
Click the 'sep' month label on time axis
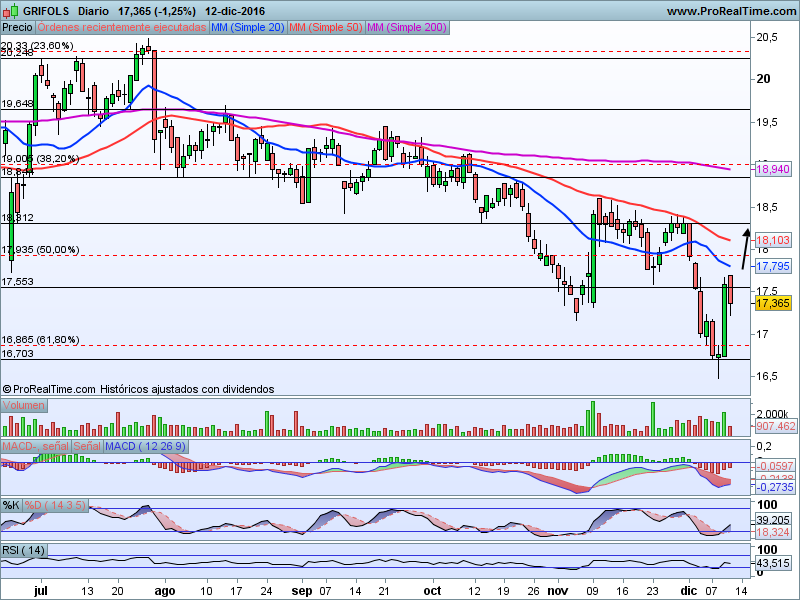(x=302, y=591)
